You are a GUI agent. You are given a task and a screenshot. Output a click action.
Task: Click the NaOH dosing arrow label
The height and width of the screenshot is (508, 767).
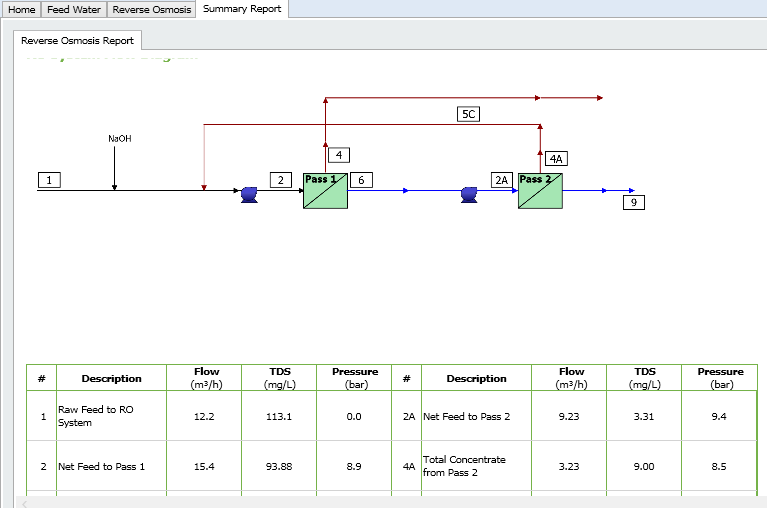coord(120,139)
